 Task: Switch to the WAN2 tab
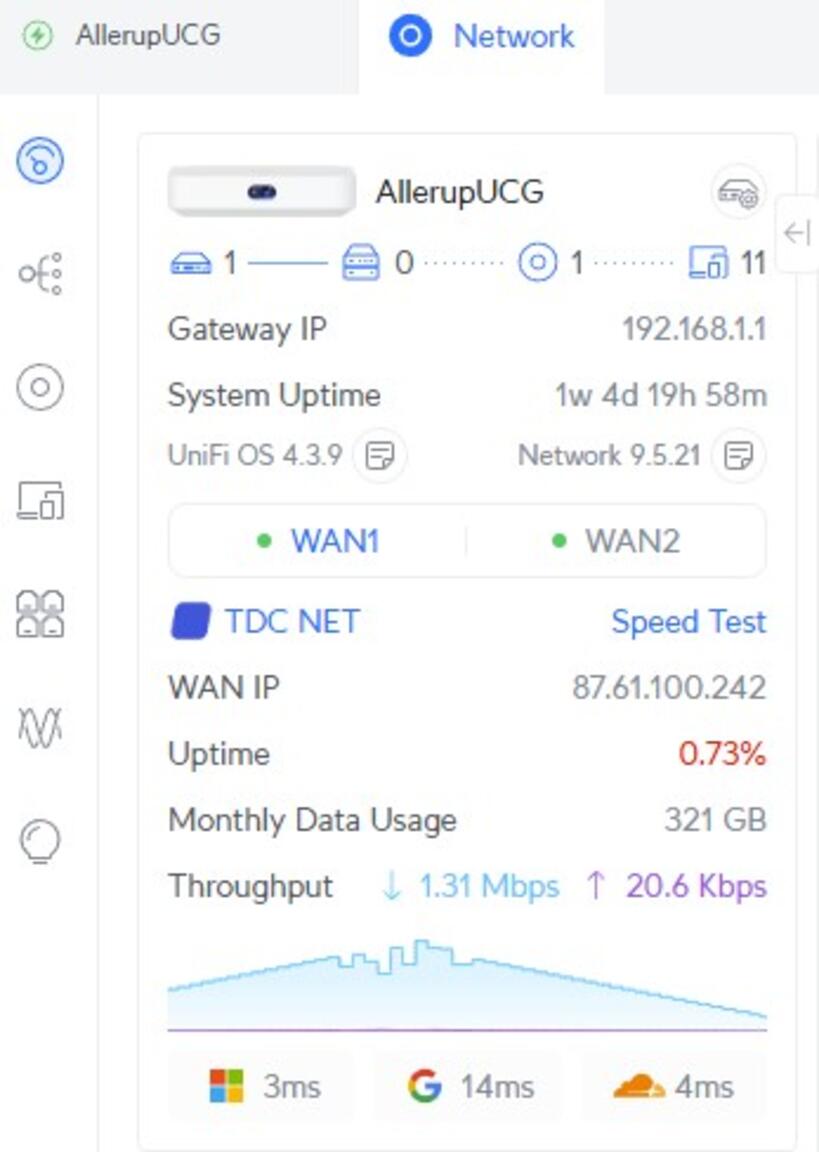click(x=617, y=541)
